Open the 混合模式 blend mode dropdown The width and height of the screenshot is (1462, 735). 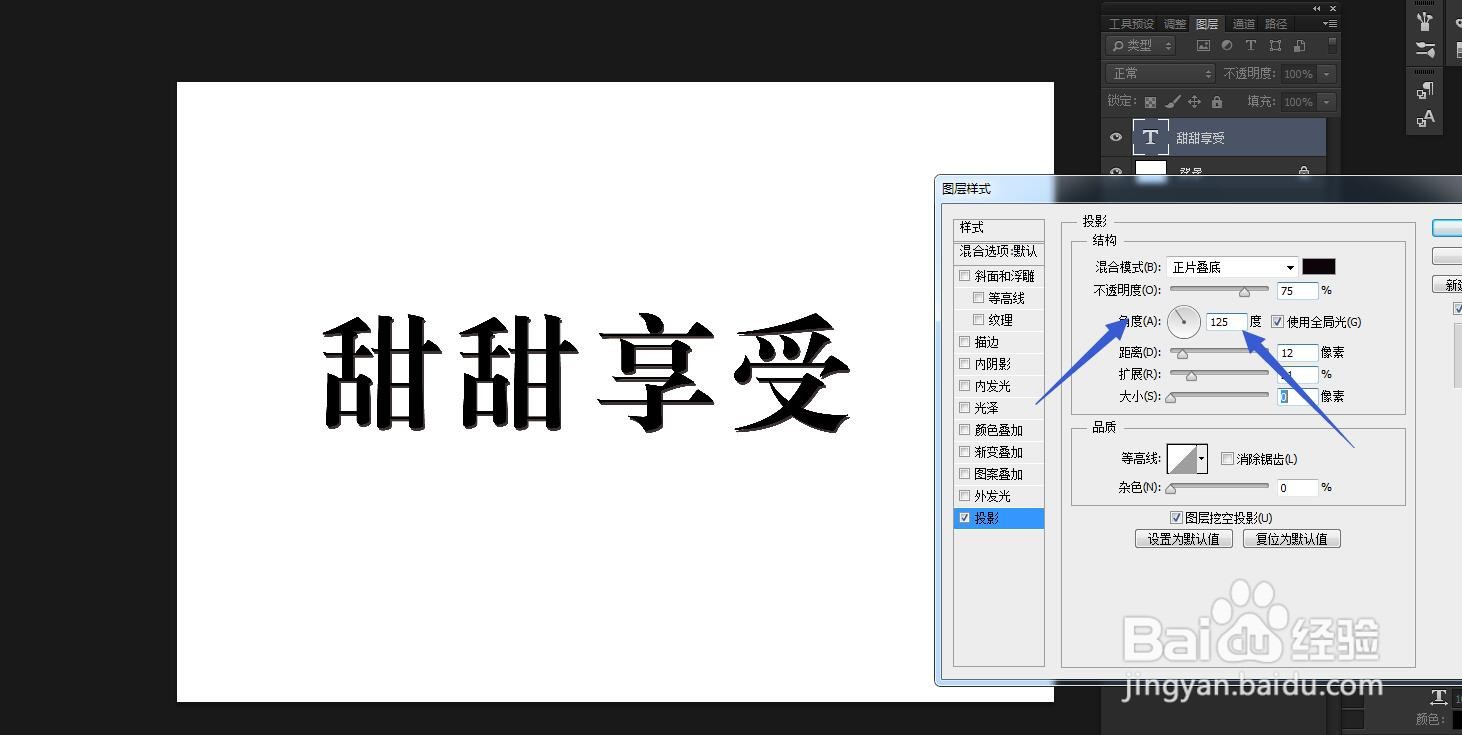pos(1231,266)
